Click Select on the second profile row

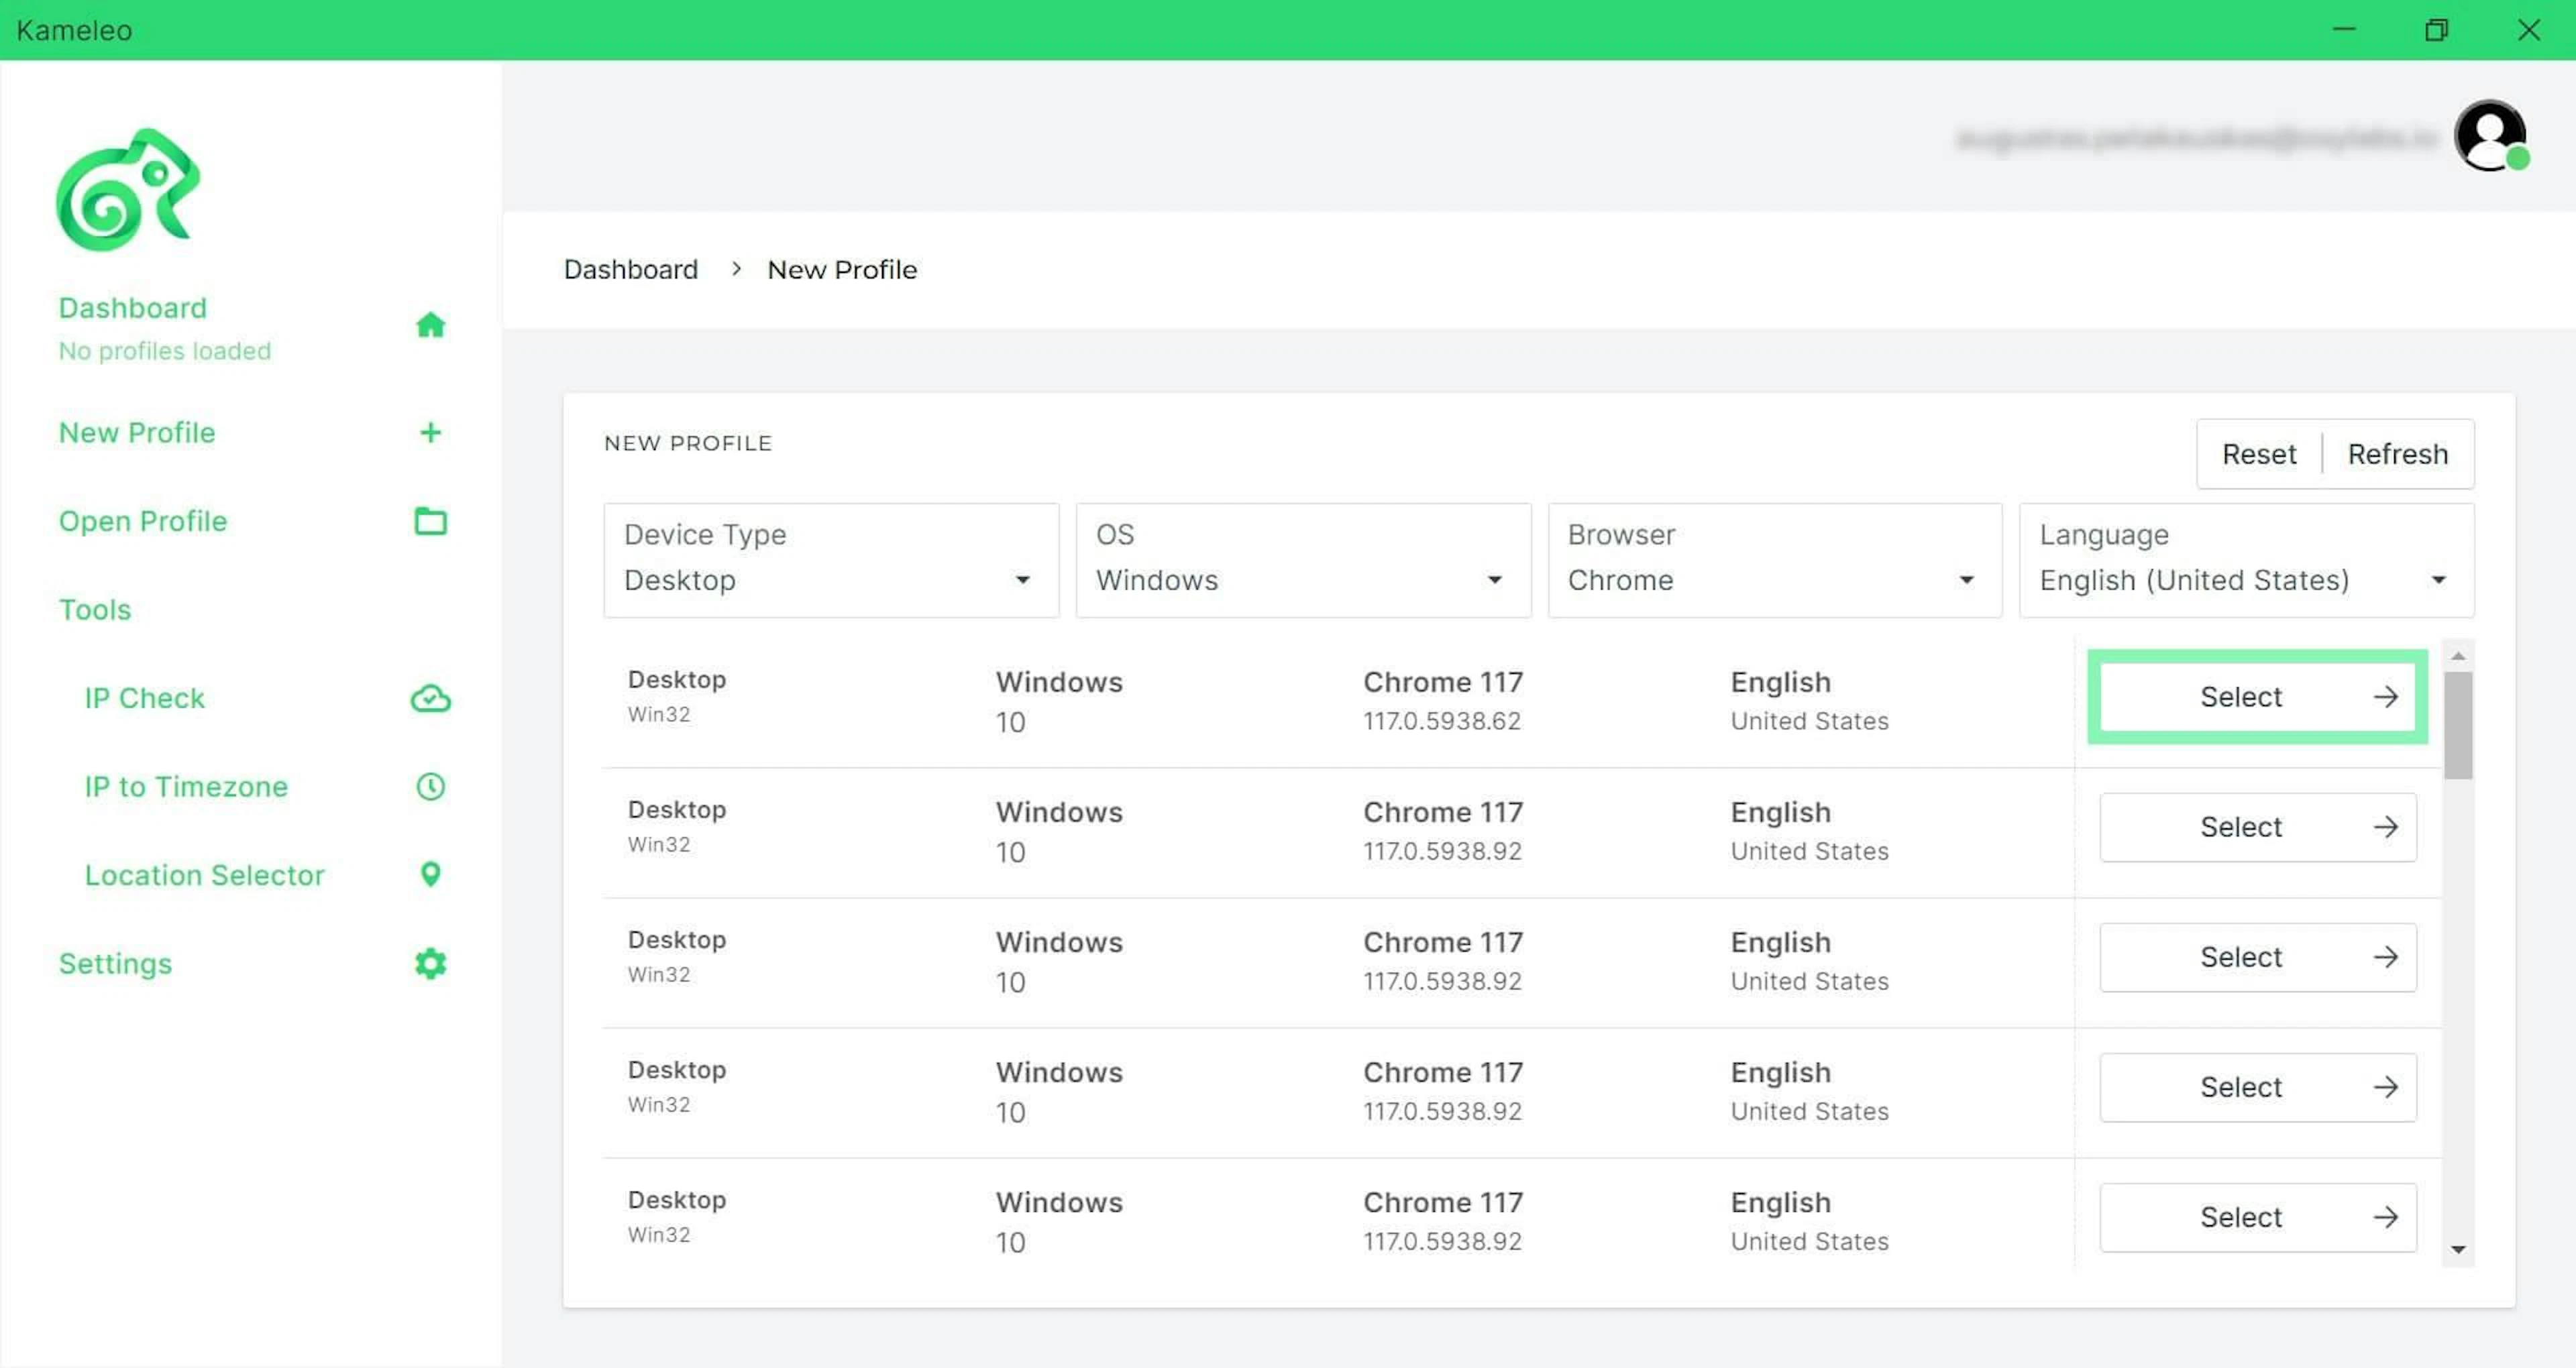[x=2258, y=827]
